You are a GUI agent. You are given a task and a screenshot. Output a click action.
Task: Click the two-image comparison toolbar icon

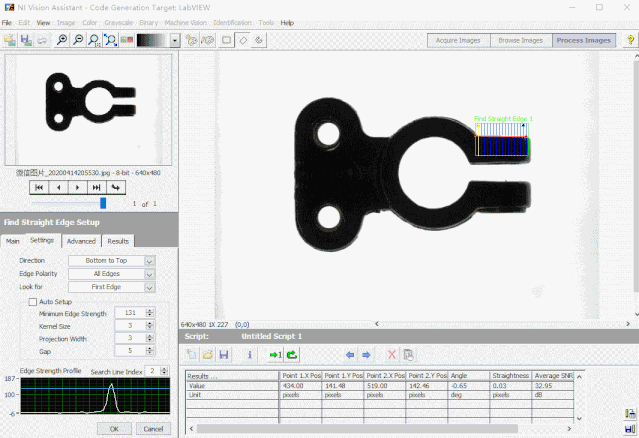[x=127, y=40]
